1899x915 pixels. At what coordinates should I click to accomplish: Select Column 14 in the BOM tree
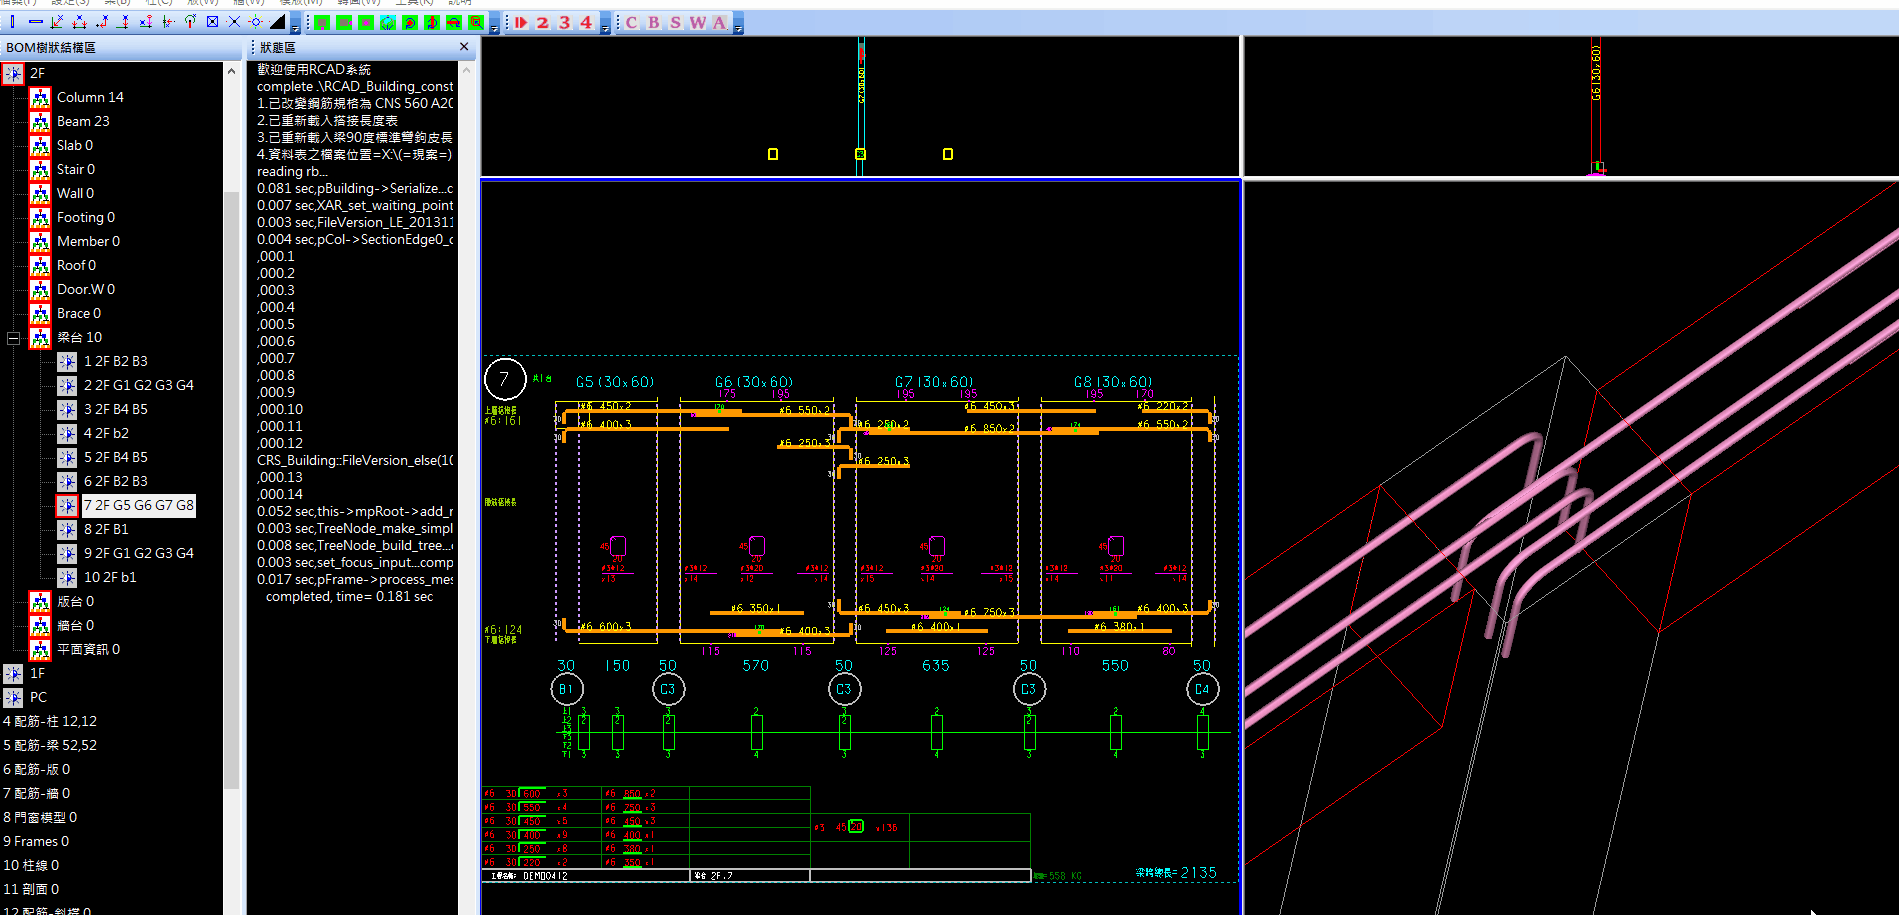90,97
